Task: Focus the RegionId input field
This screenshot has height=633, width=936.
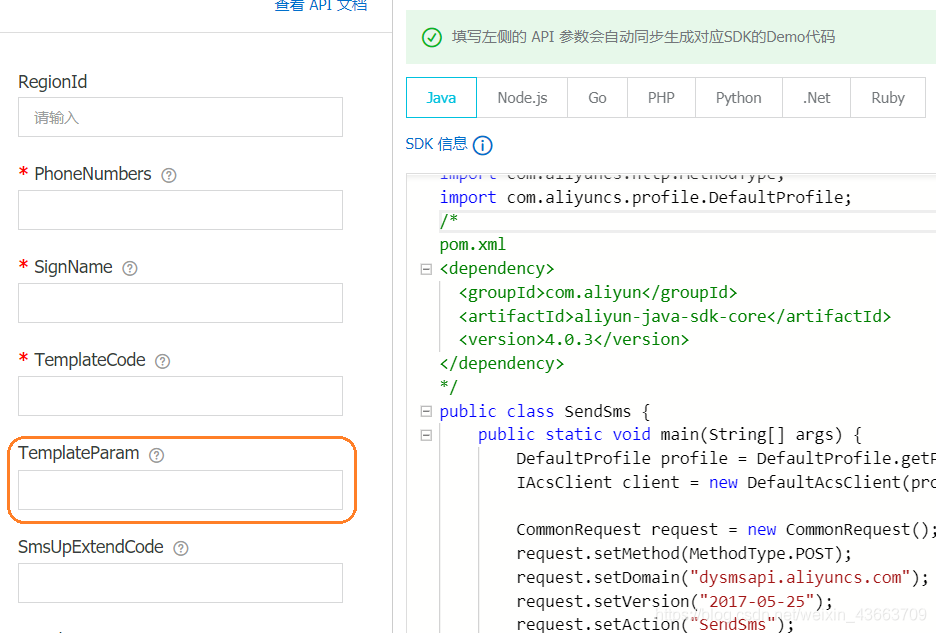Action: pos(180,117)
